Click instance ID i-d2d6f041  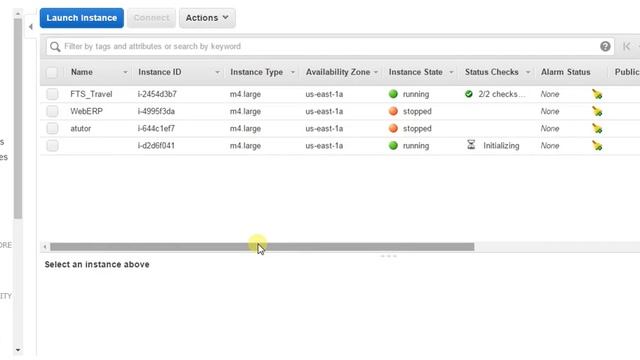click(156, 146)
